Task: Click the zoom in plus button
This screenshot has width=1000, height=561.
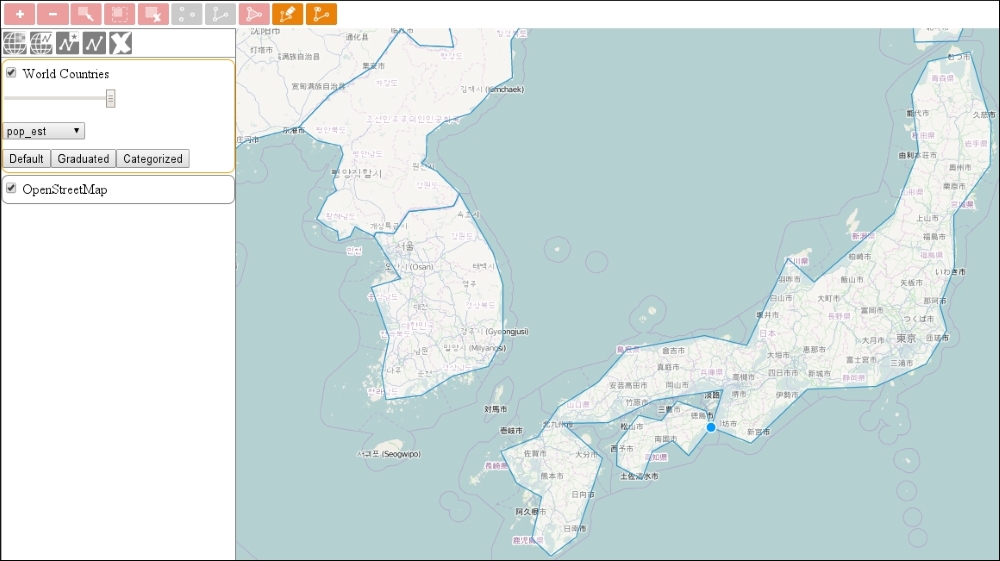Action: click(19, 14)
